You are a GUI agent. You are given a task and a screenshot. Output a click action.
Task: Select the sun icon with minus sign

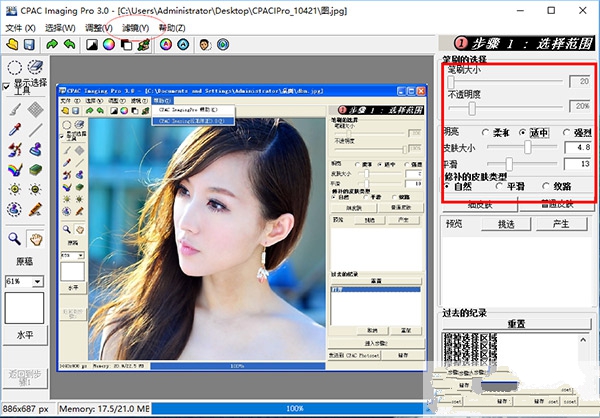pos(35,189)
